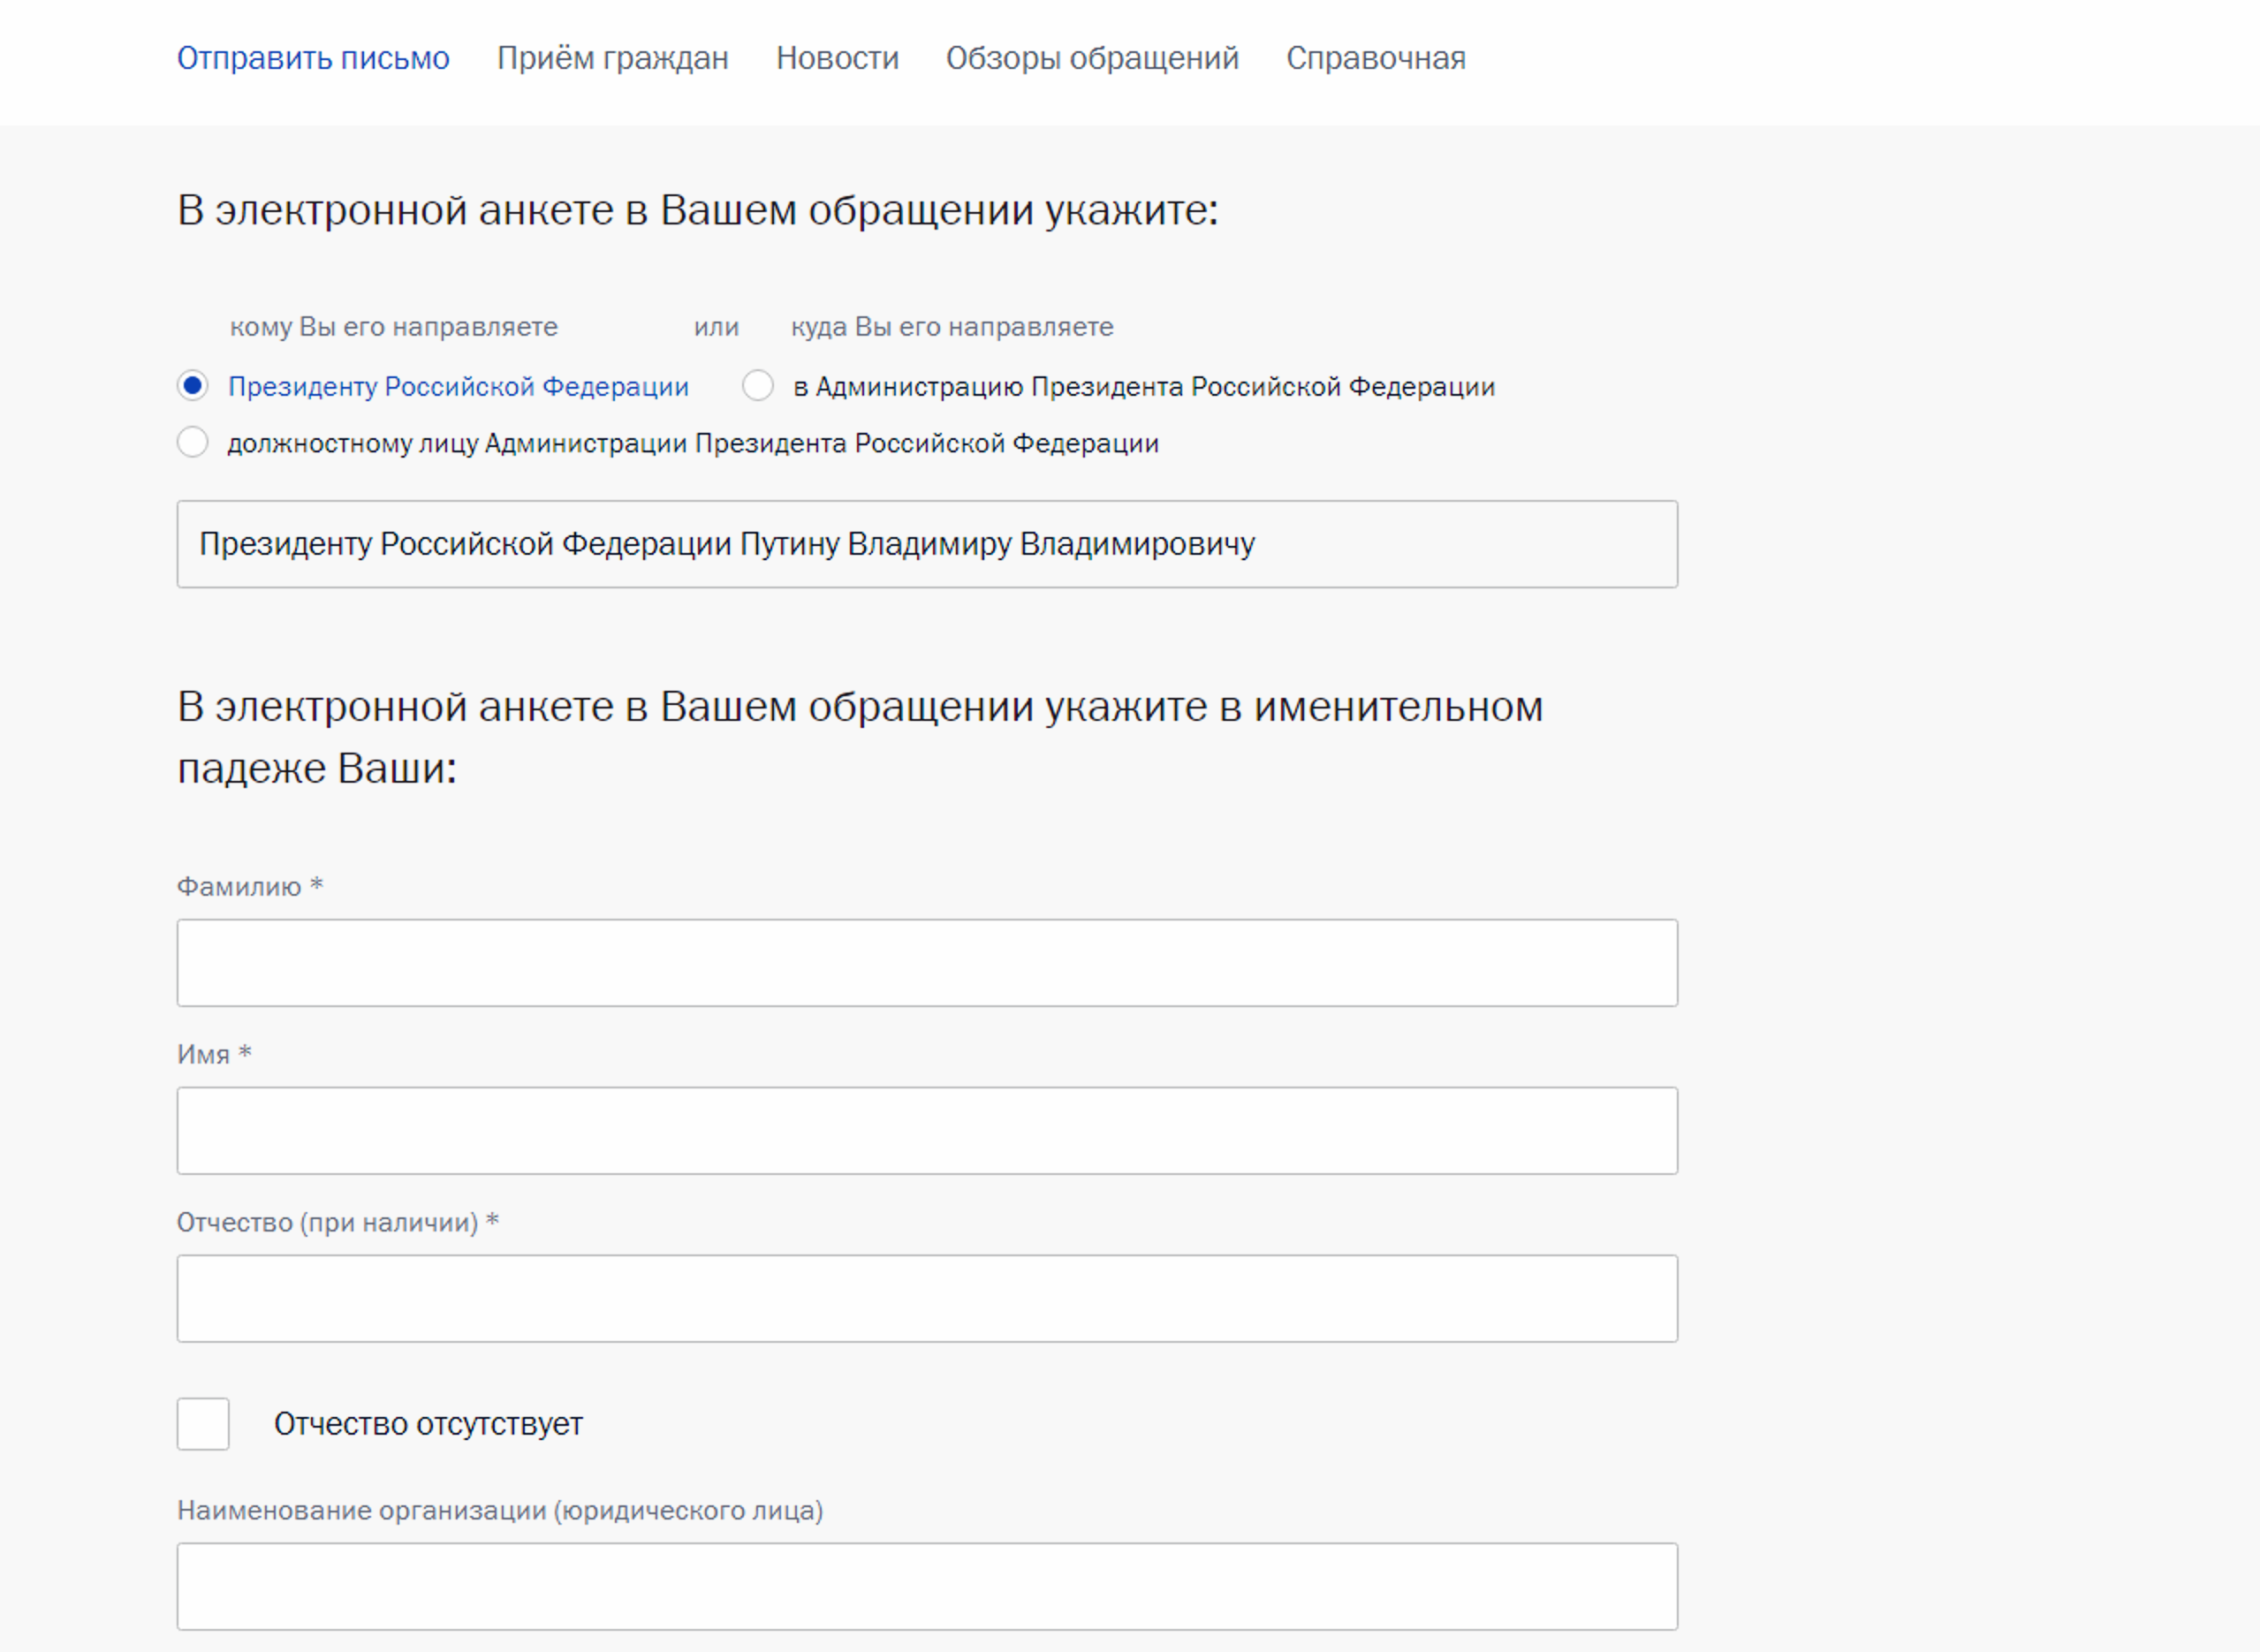Focus the Имя text field

pos(927,1131)
